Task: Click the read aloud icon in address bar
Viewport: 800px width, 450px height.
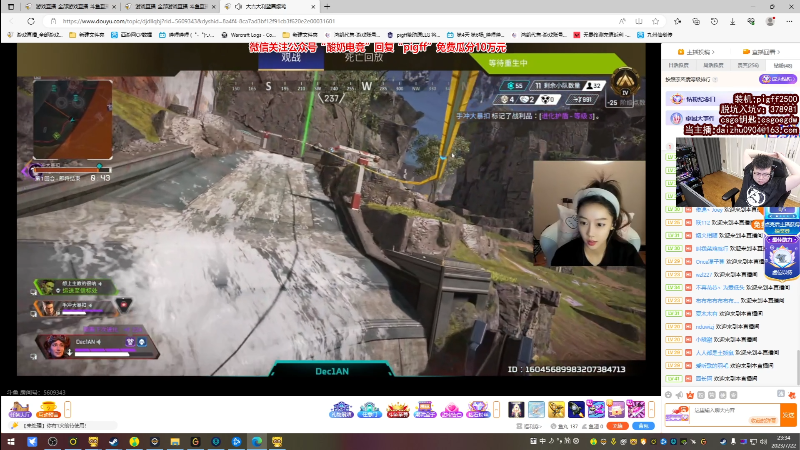Action: click(x=622, y=21)
